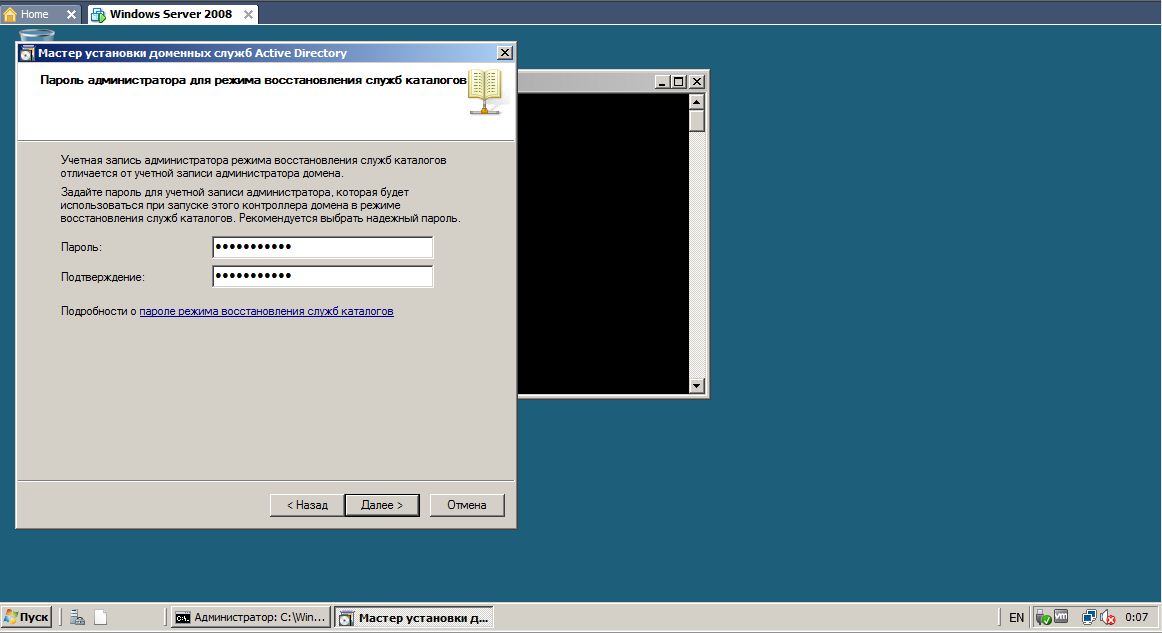The height and width of the screenshot is (633, 1162).
Task: Open the Пуск start menu
Action: [27, 617]
